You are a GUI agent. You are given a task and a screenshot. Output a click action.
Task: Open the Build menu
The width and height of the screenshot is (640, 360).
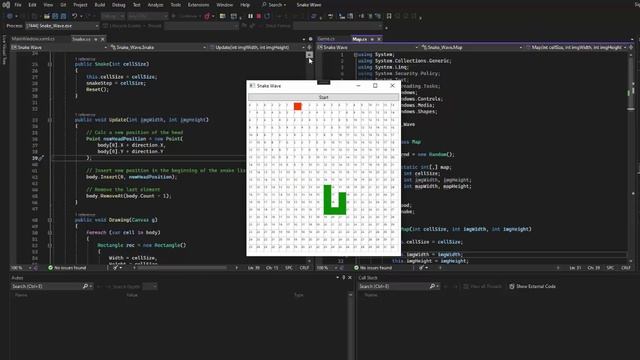click(100, 5)
